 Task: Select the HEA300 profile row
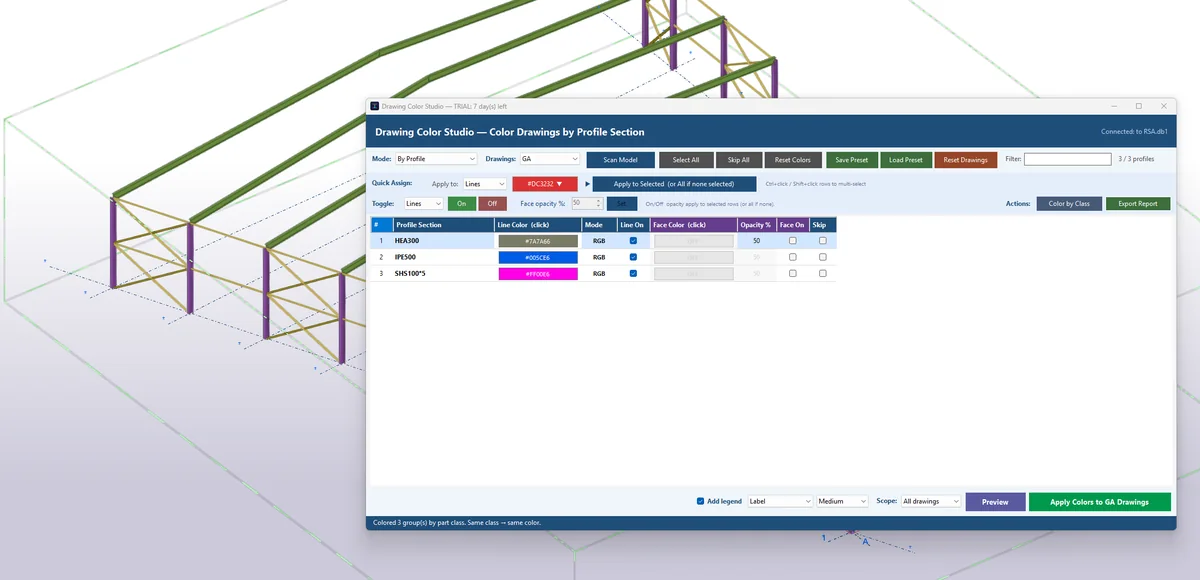click(x=603, y=241)
